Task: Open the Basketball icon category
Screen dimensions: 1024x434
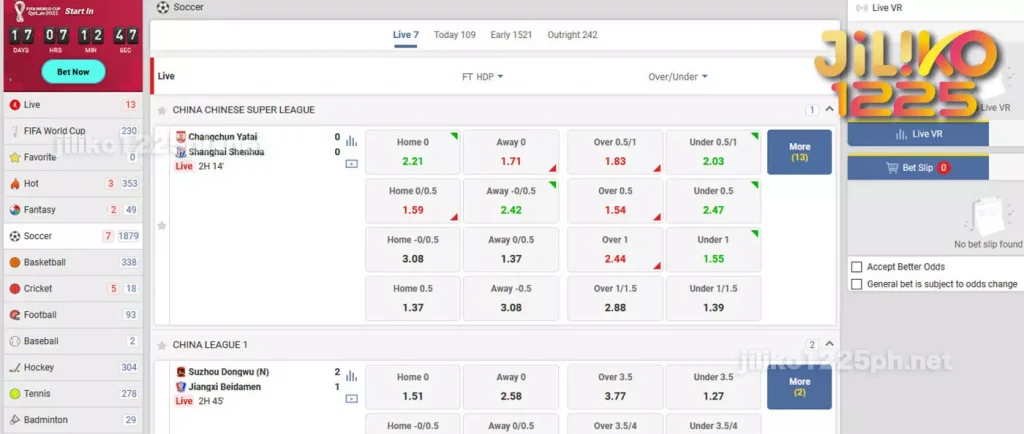Action: click(15, 262)
